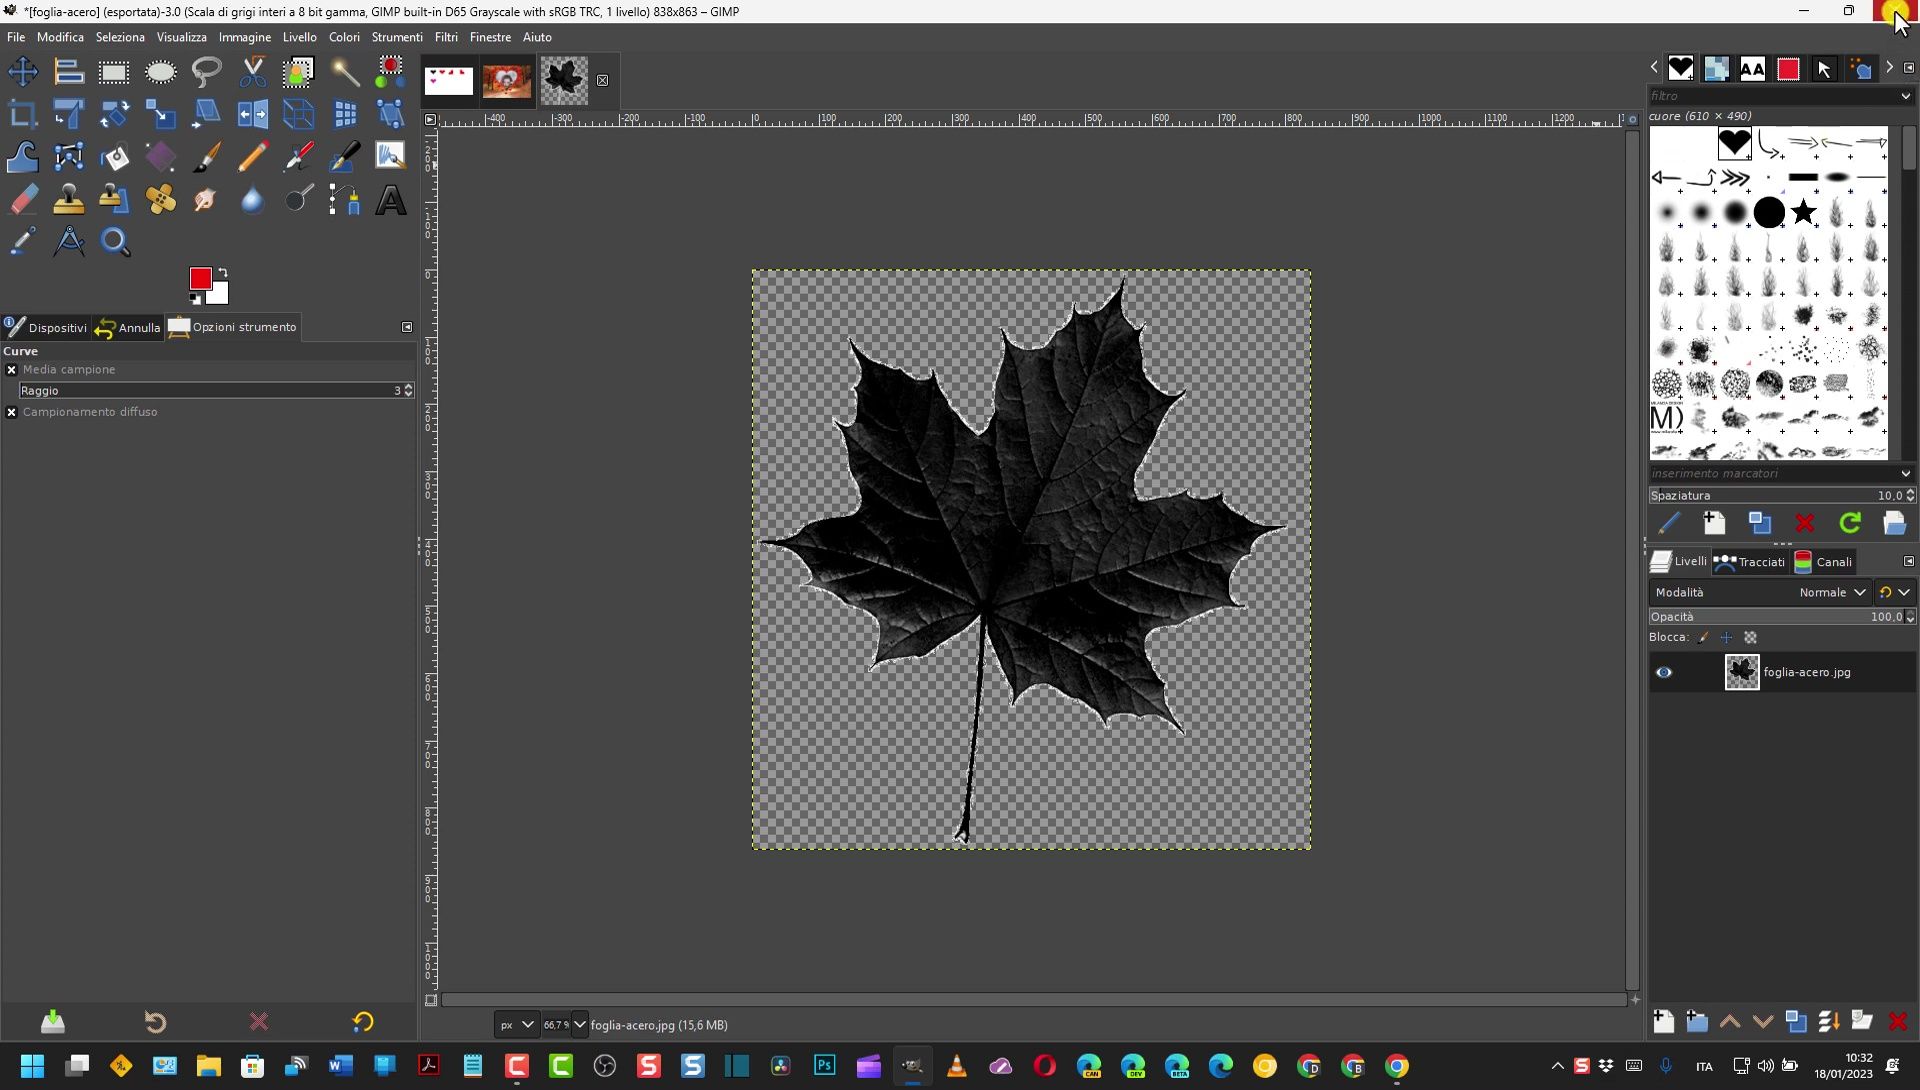Image resolution: width=1920 pixels, height=1090 pixels.
Task: Select the Move tool
Action: pyautogui.click(x=22, y=72)
